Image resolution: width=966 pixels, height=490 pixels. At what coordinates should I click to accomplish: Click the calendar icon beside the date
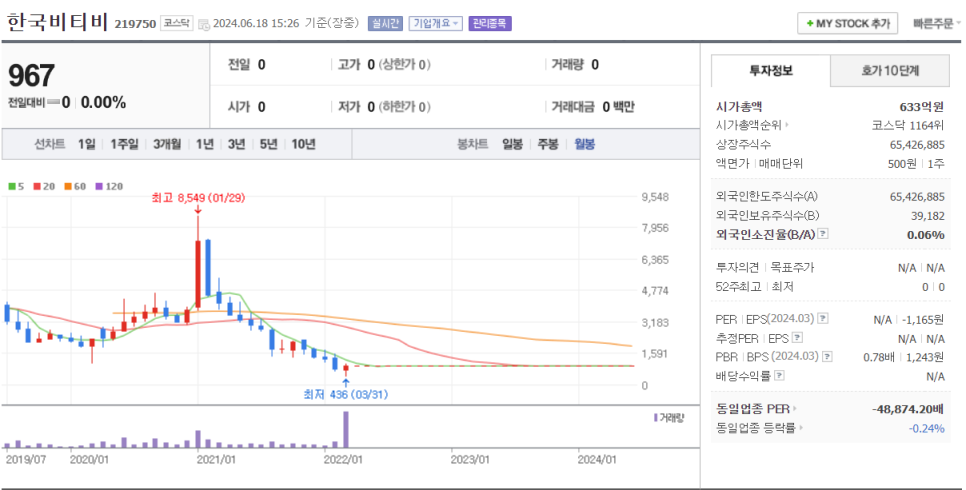203,25
